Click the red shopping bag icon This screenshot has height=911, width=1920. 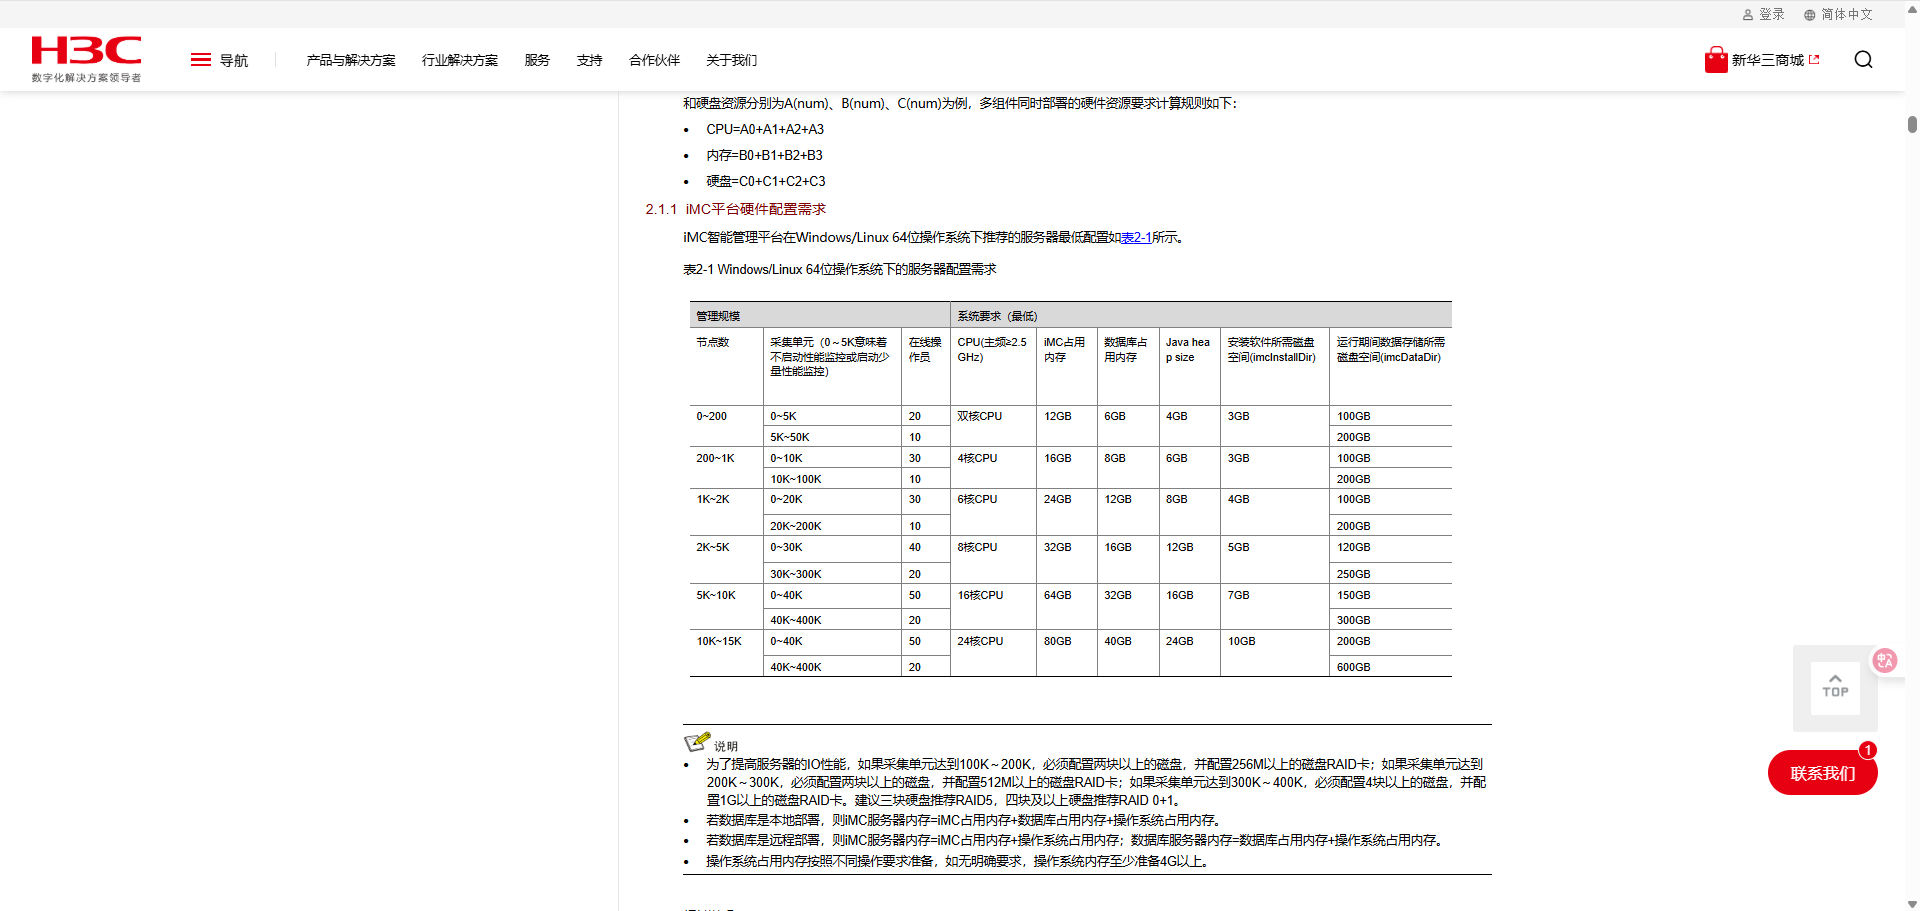1716,60
